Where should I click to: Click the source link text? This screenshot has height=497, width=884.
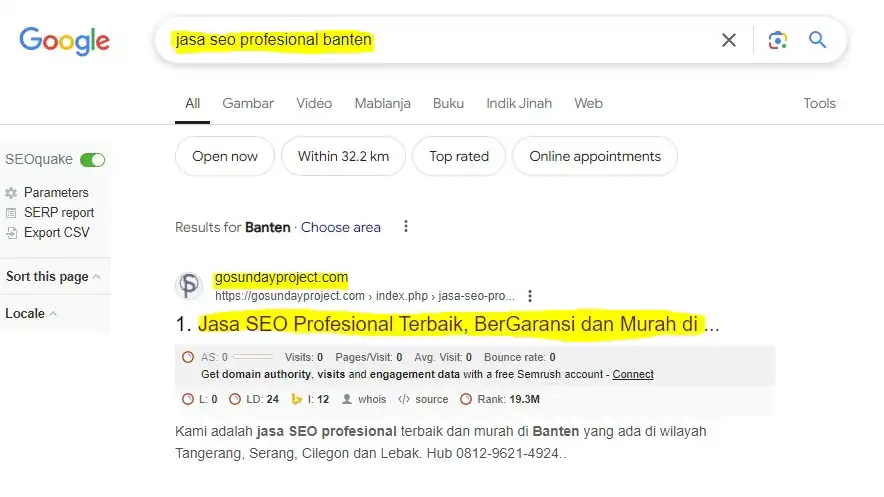pyautogui.click(x=431, y=400)
